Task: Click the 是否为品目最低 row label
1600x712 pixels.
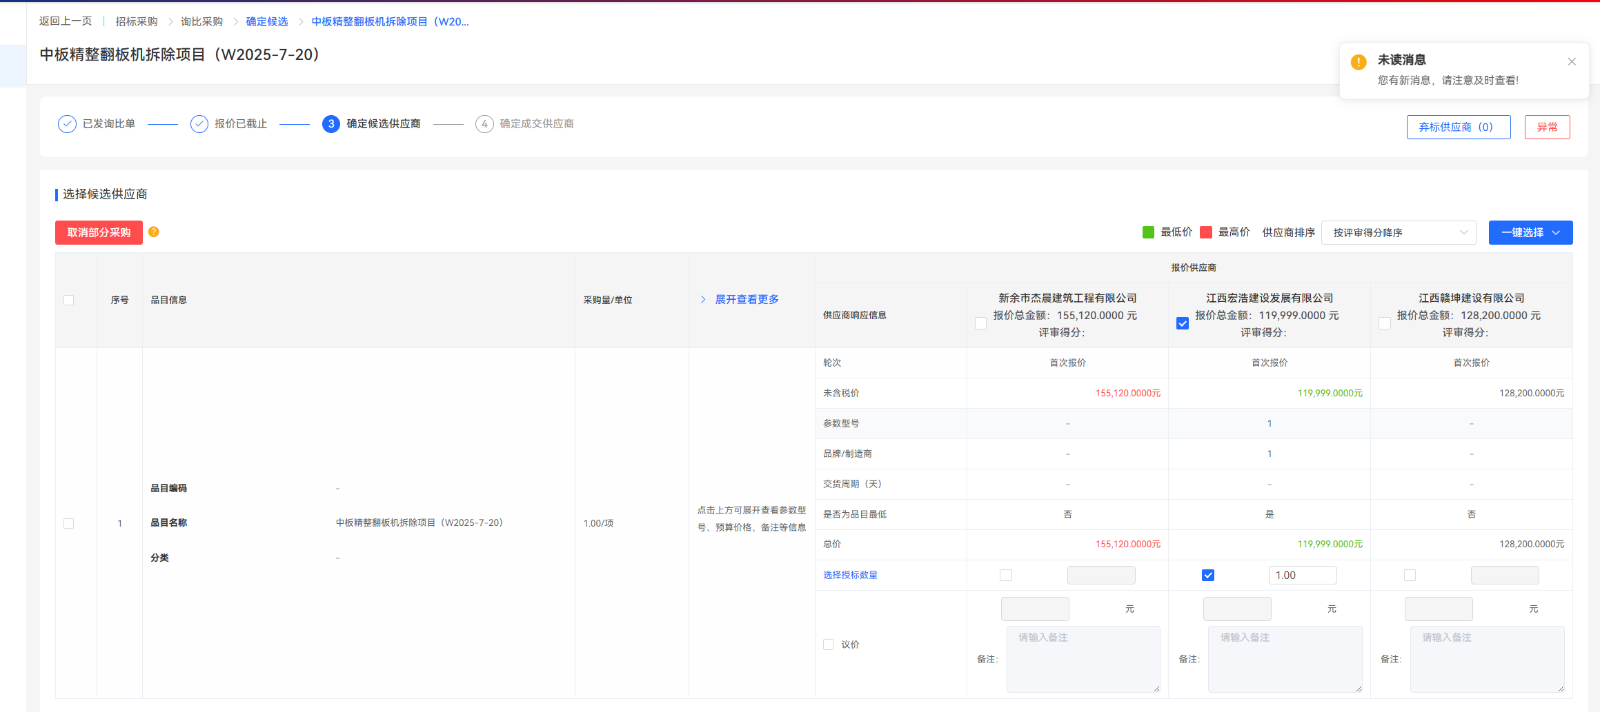Action: click(855, 514)
